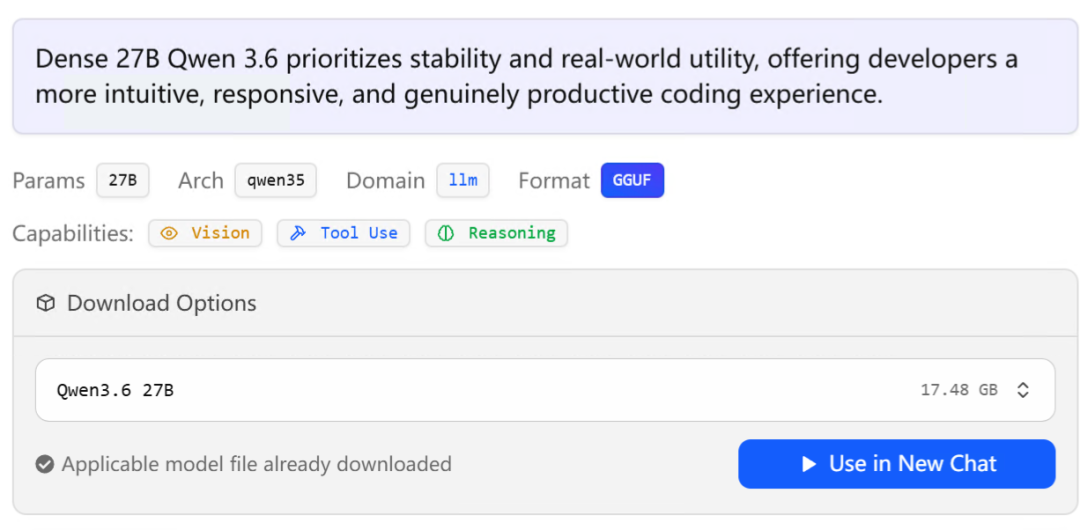
Task: Click the llm domain tag
Action: click(x=463, y=181)
